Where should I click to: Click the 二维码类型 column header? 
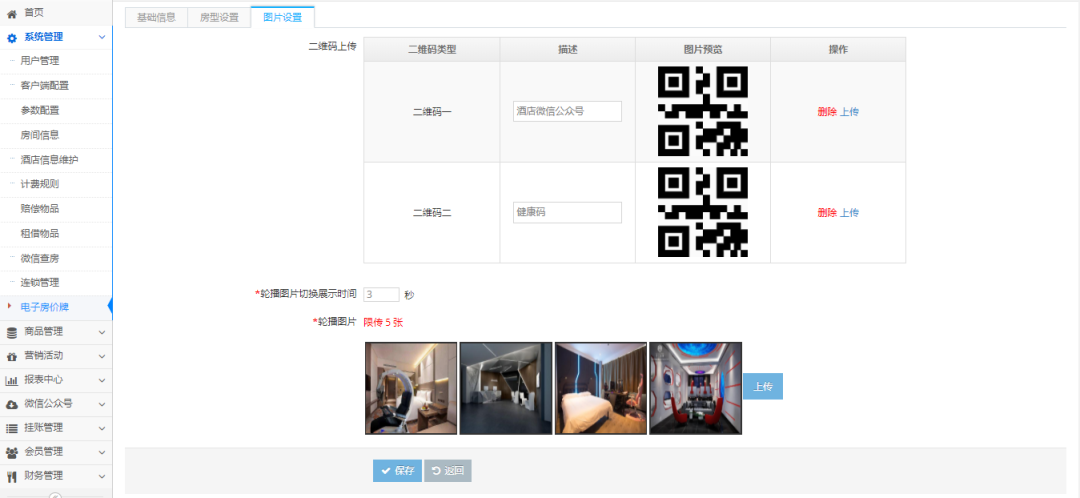click(432, 50)
